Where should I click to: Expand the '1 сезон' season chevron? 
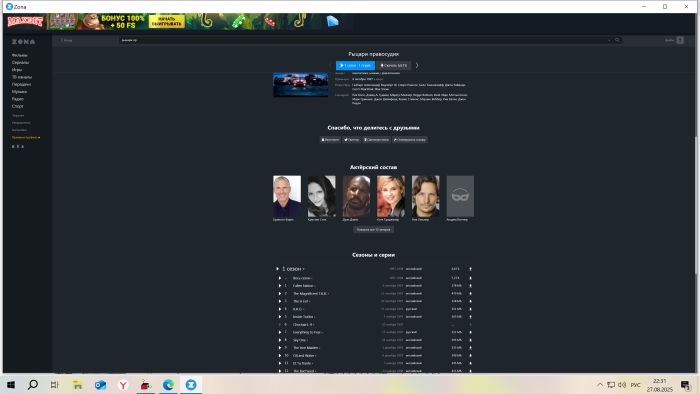coord(304,269)
